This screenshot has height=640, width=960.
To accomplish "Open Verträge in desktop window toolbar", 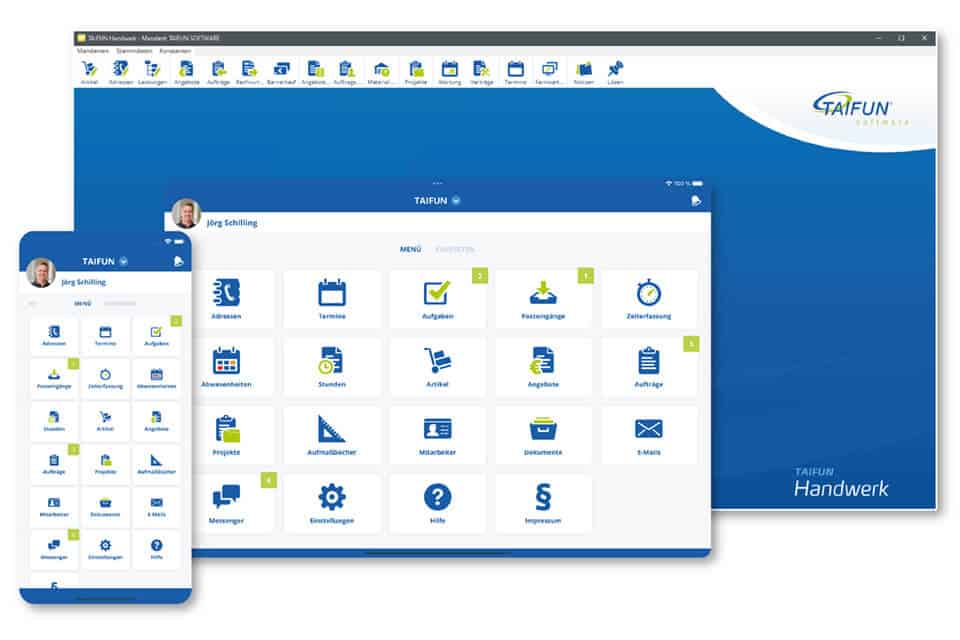I will click(x=481, y=72).
